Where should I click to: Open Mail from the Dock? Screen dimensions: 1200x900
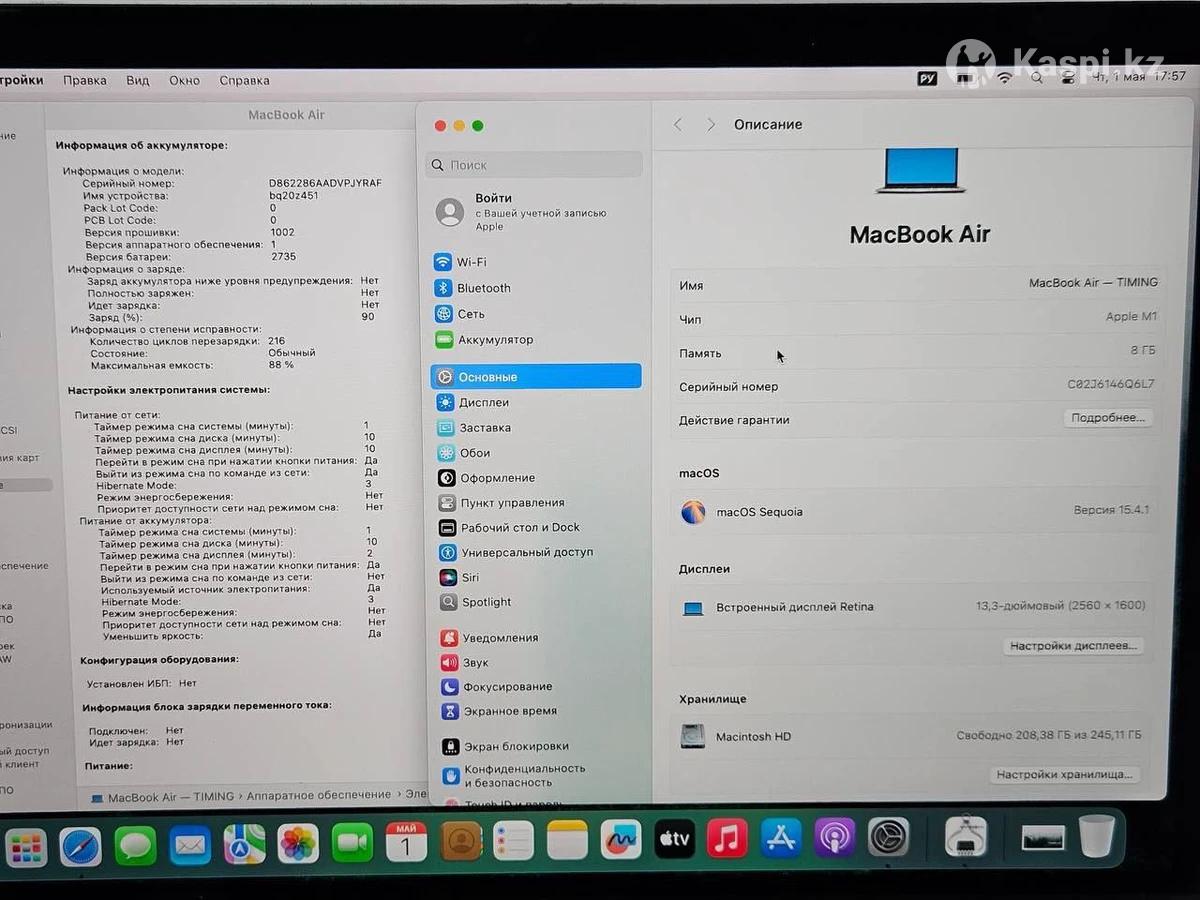[190, 845]
